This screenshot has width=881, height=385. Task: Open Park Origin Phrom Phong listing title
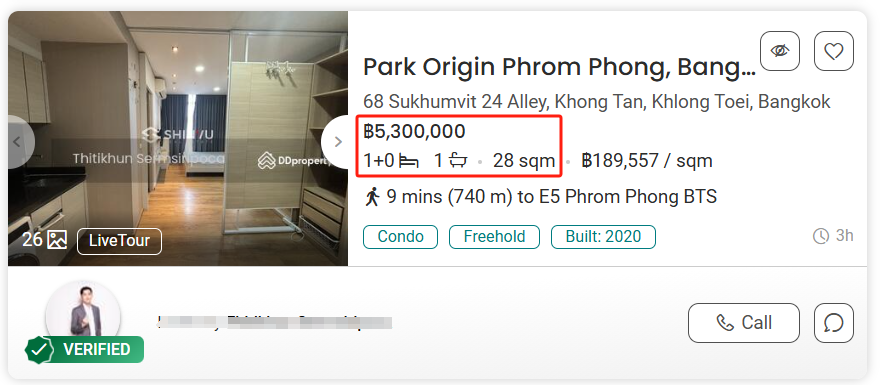pos(559,67)
